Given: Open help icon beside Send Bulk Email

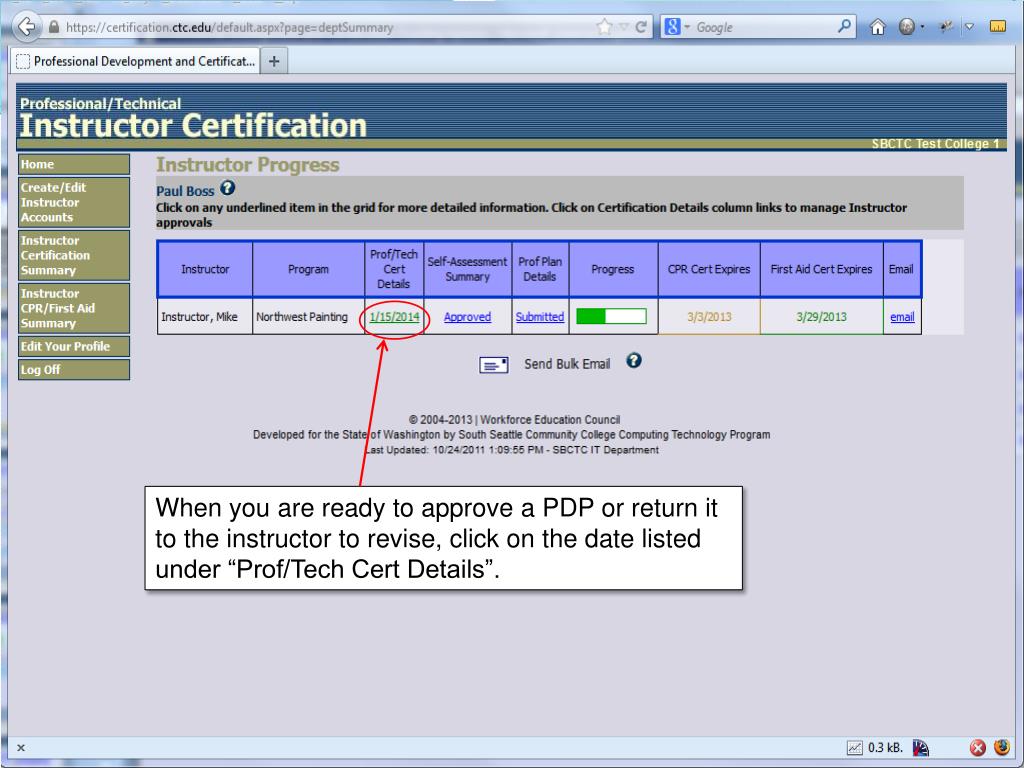Looking at the screenshot, I should 634,360.
